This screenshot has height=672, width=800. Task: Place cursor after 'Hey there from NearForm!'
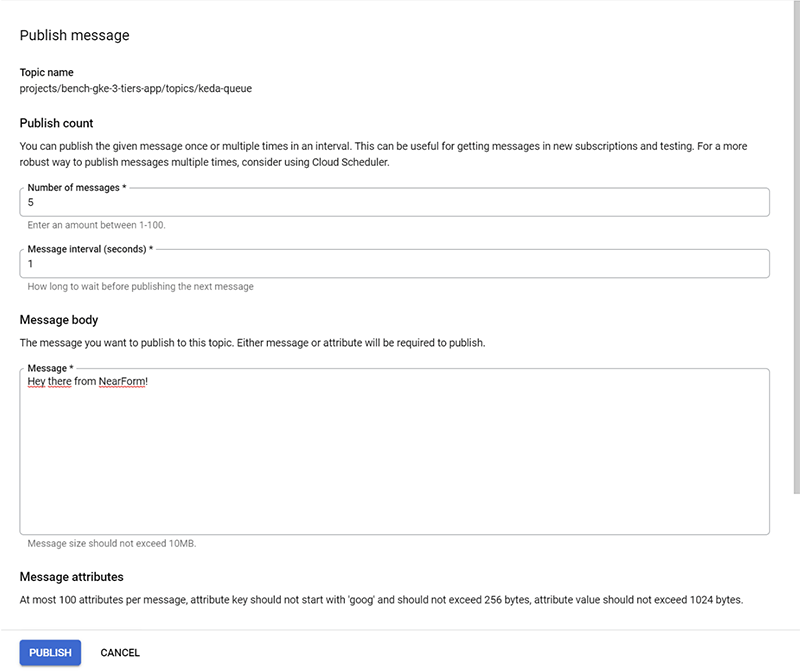[x=149, y=382]
